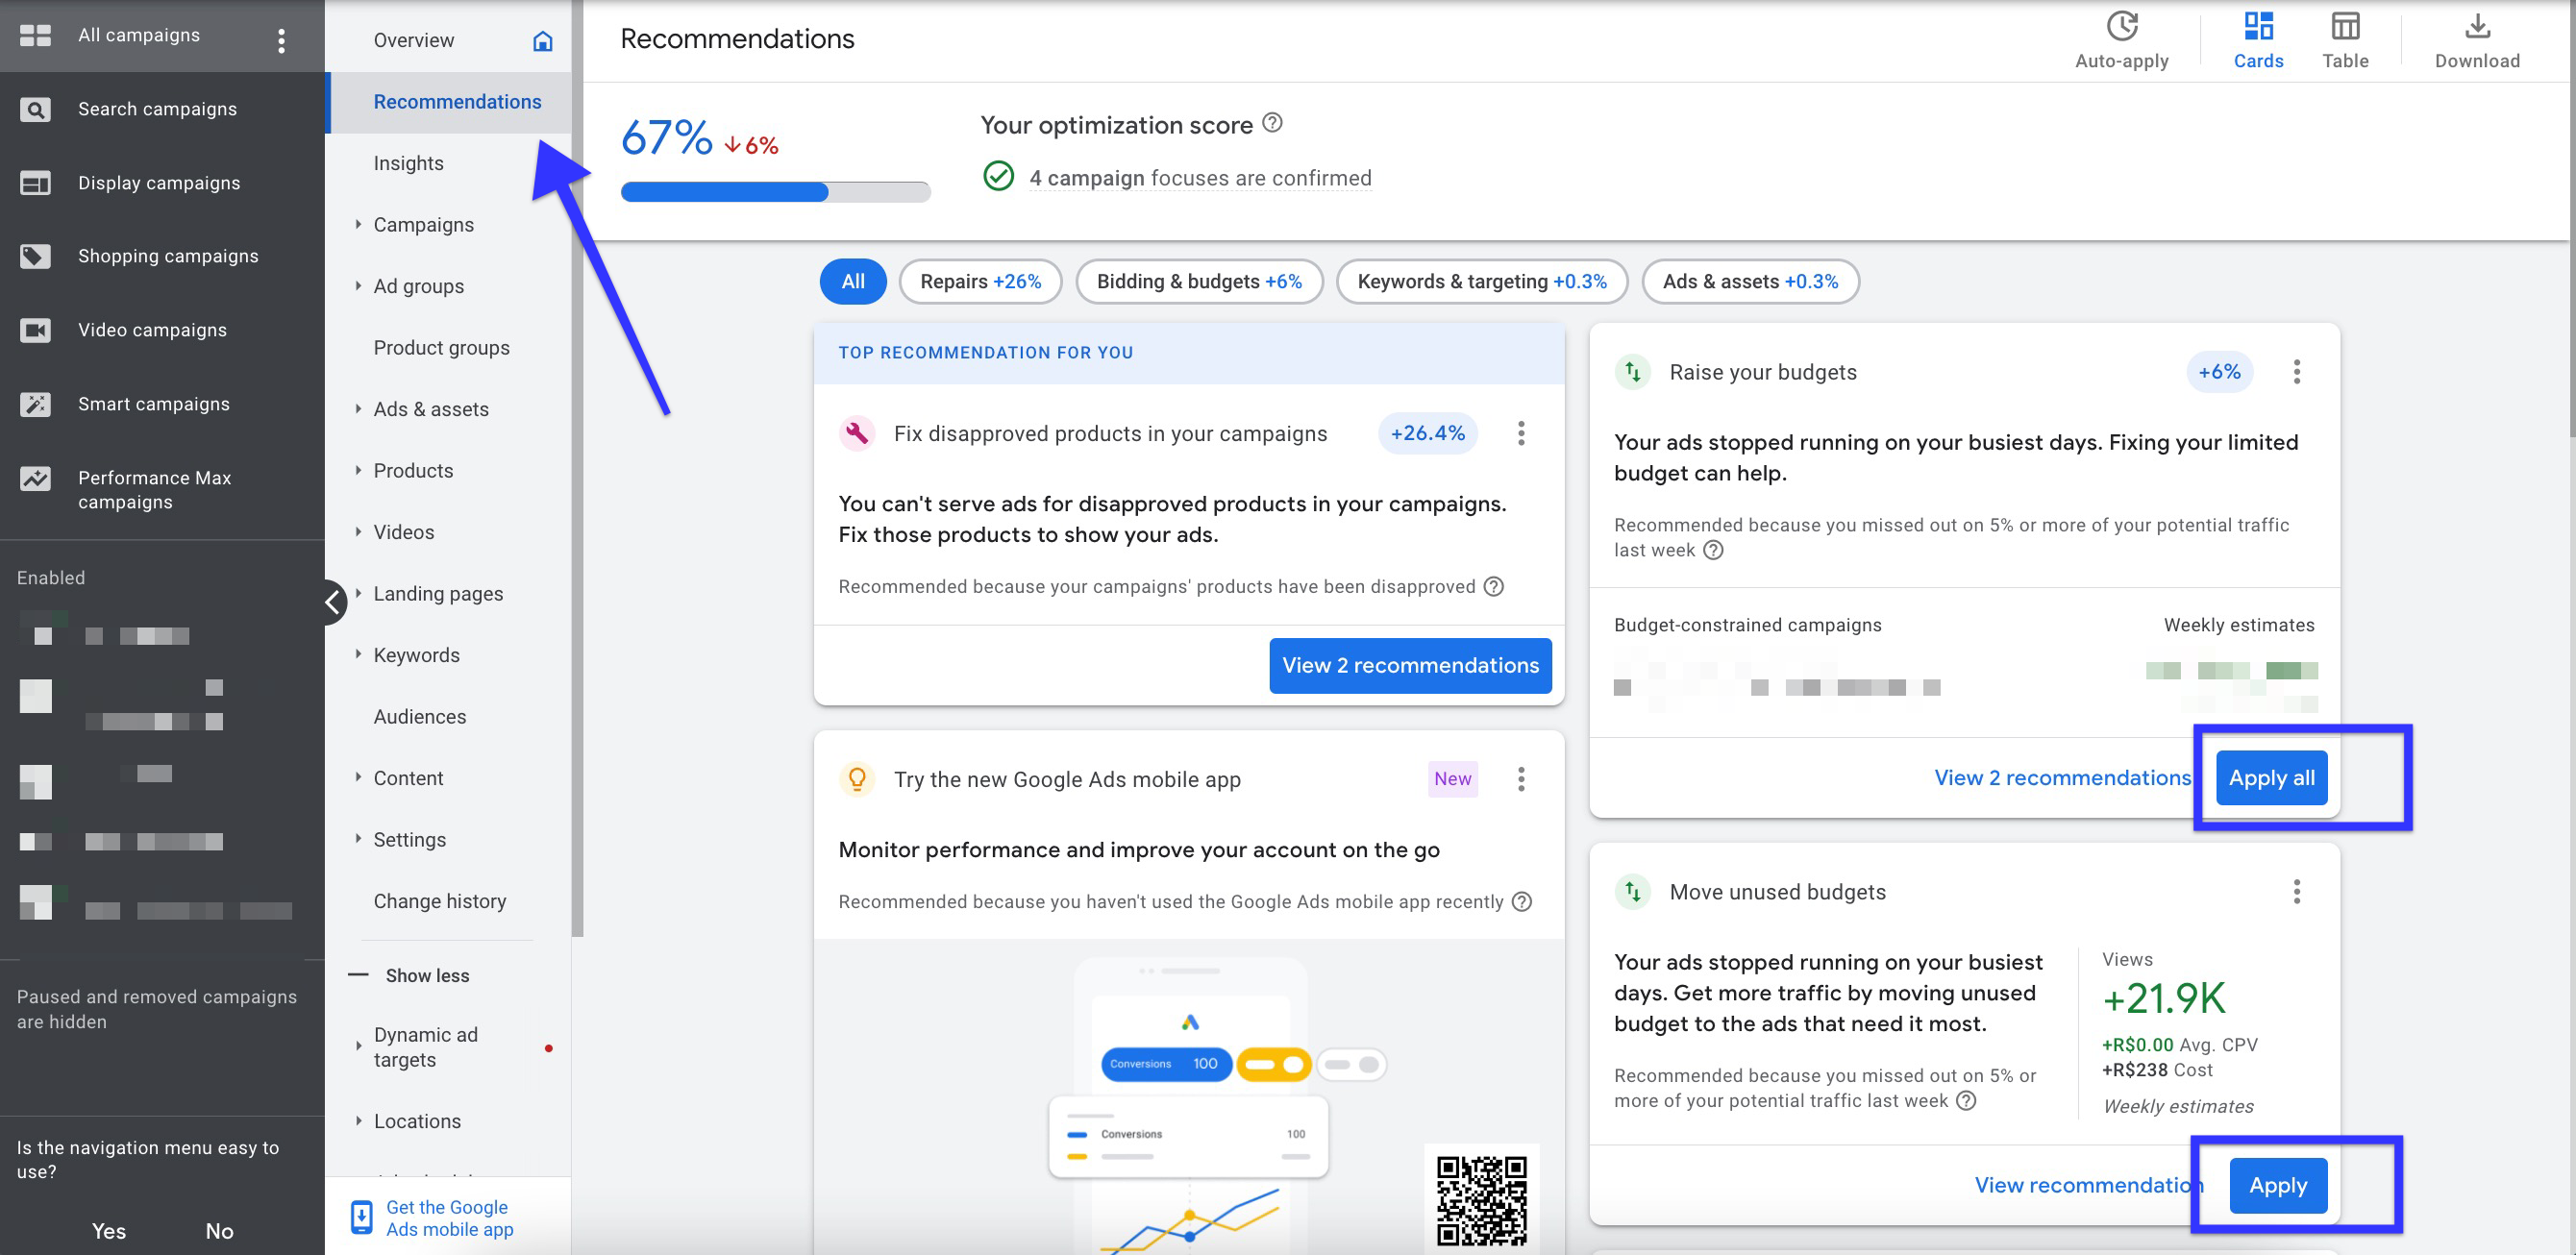The width and height of the screenshot is (2576, 1255).
Task: Click the Smart campaigns wand icon
Action: (x=35, y=404)
